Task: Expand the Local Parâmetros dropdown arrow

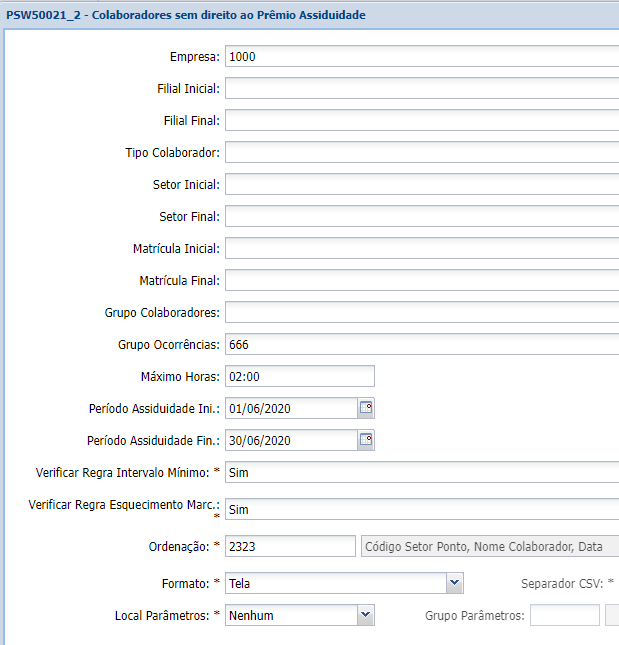Action: click(366, 615)
